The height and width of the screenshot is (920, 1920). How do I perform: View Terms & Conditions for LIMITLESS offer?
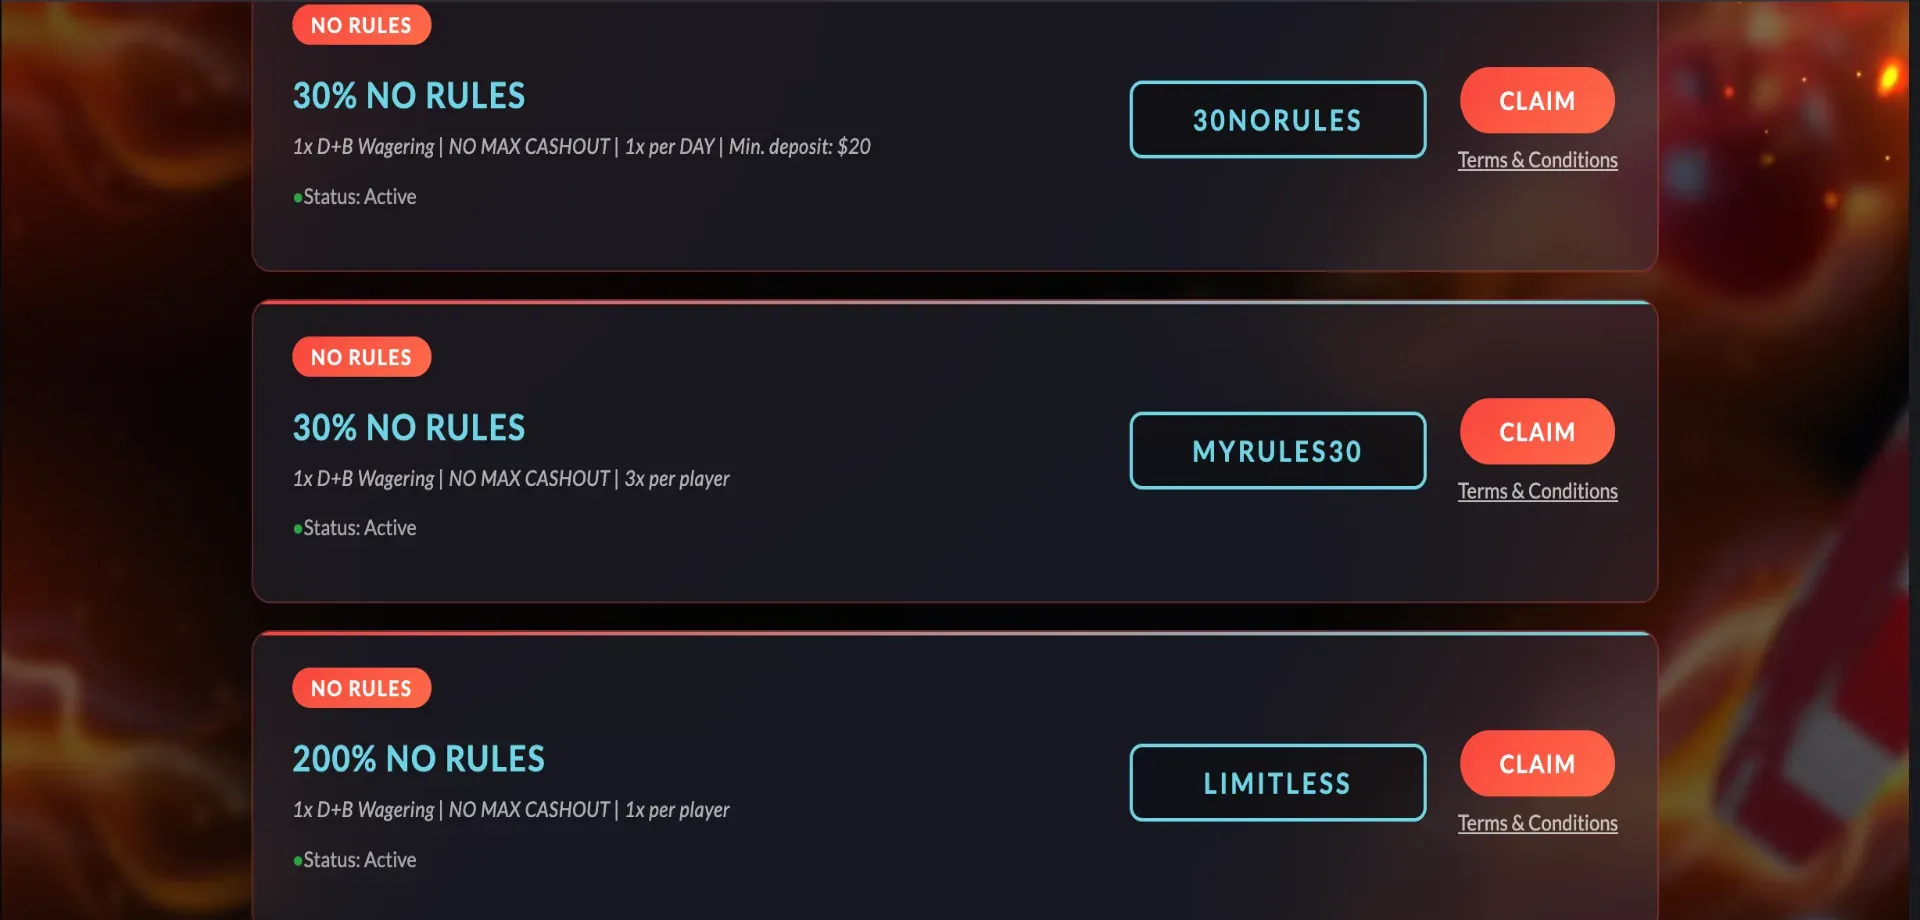[1537, 823]
